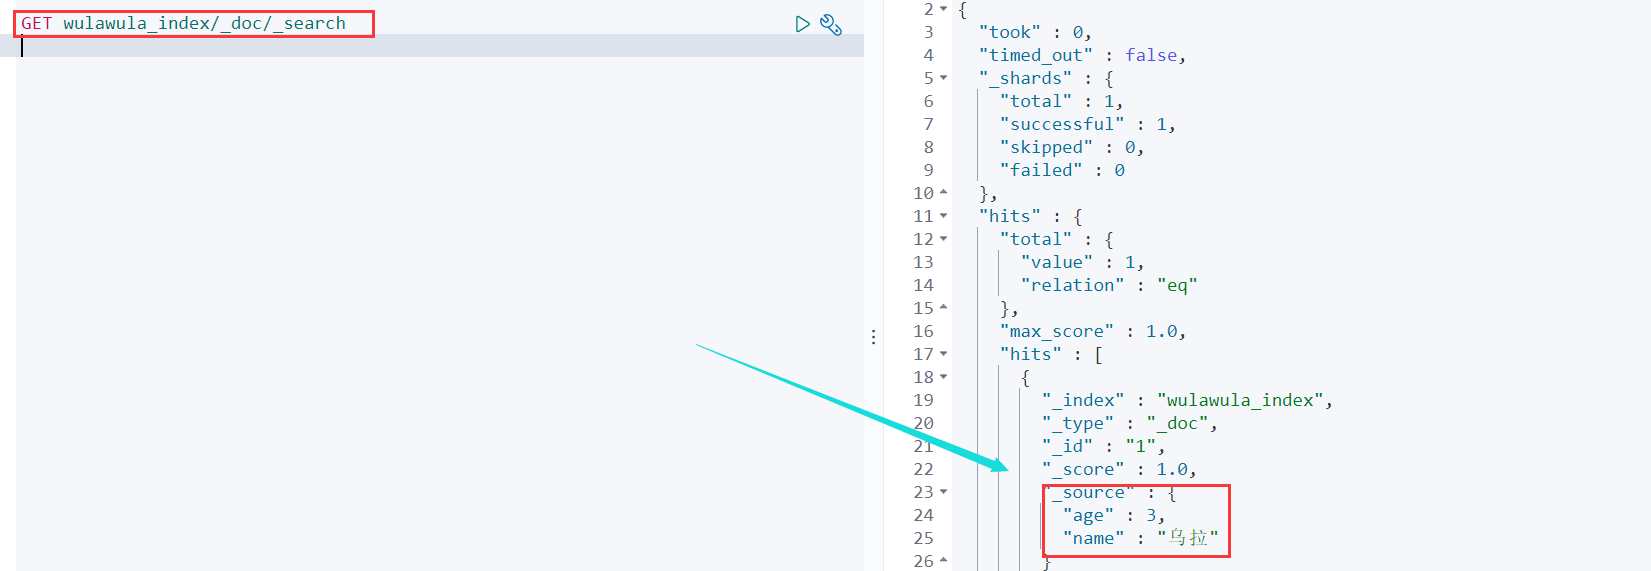Click the "max_score" : 1.0 line
Image resolution: width=1651 pixels, height=571 pixels.
point(1093,331)
